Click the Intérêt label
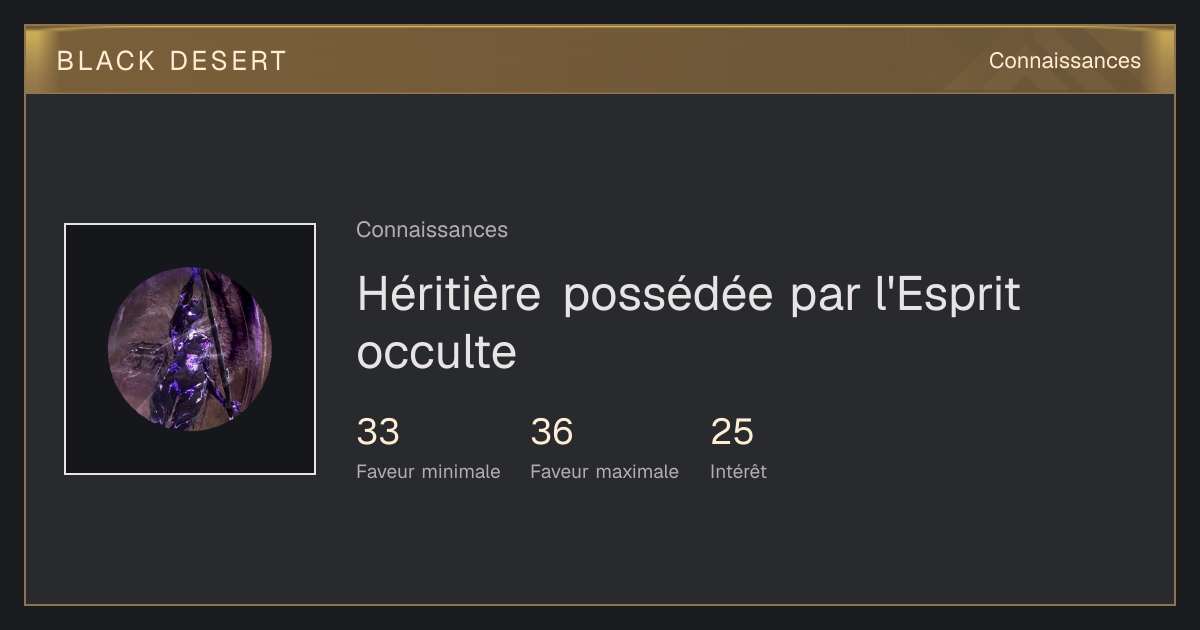The image size is (1200, 630). tap(738, 472)
